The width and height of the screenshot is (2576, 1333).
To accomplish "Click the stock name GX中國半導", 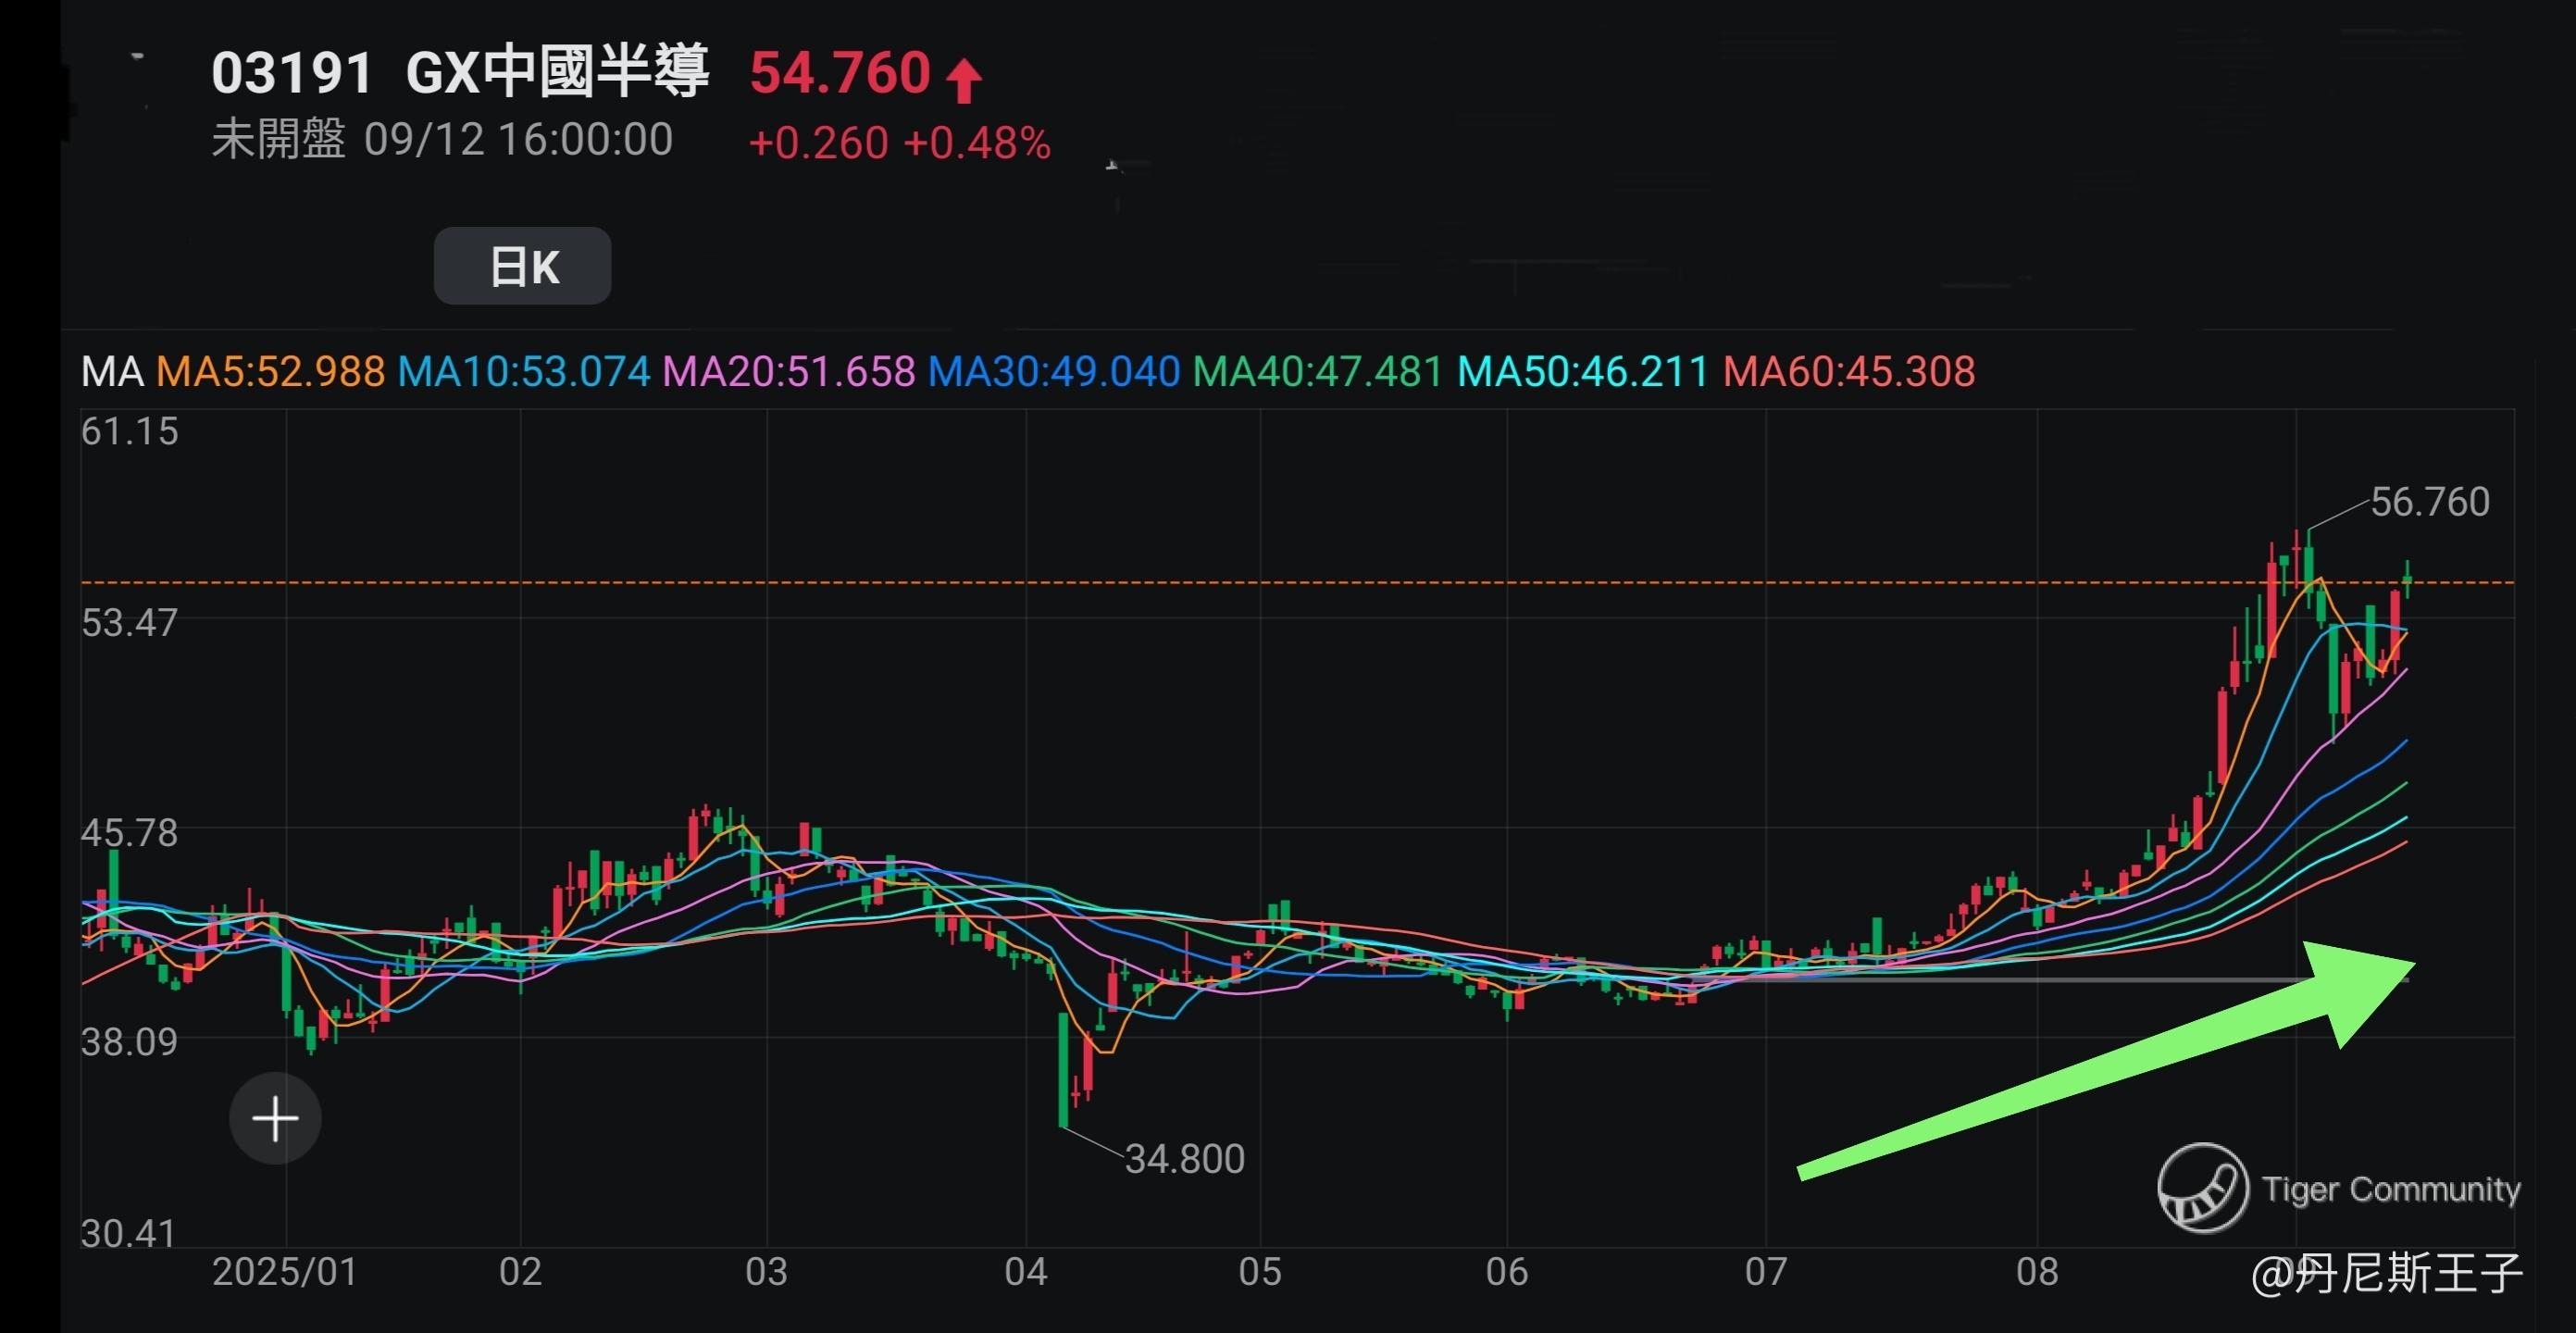I will pos(557,72).
